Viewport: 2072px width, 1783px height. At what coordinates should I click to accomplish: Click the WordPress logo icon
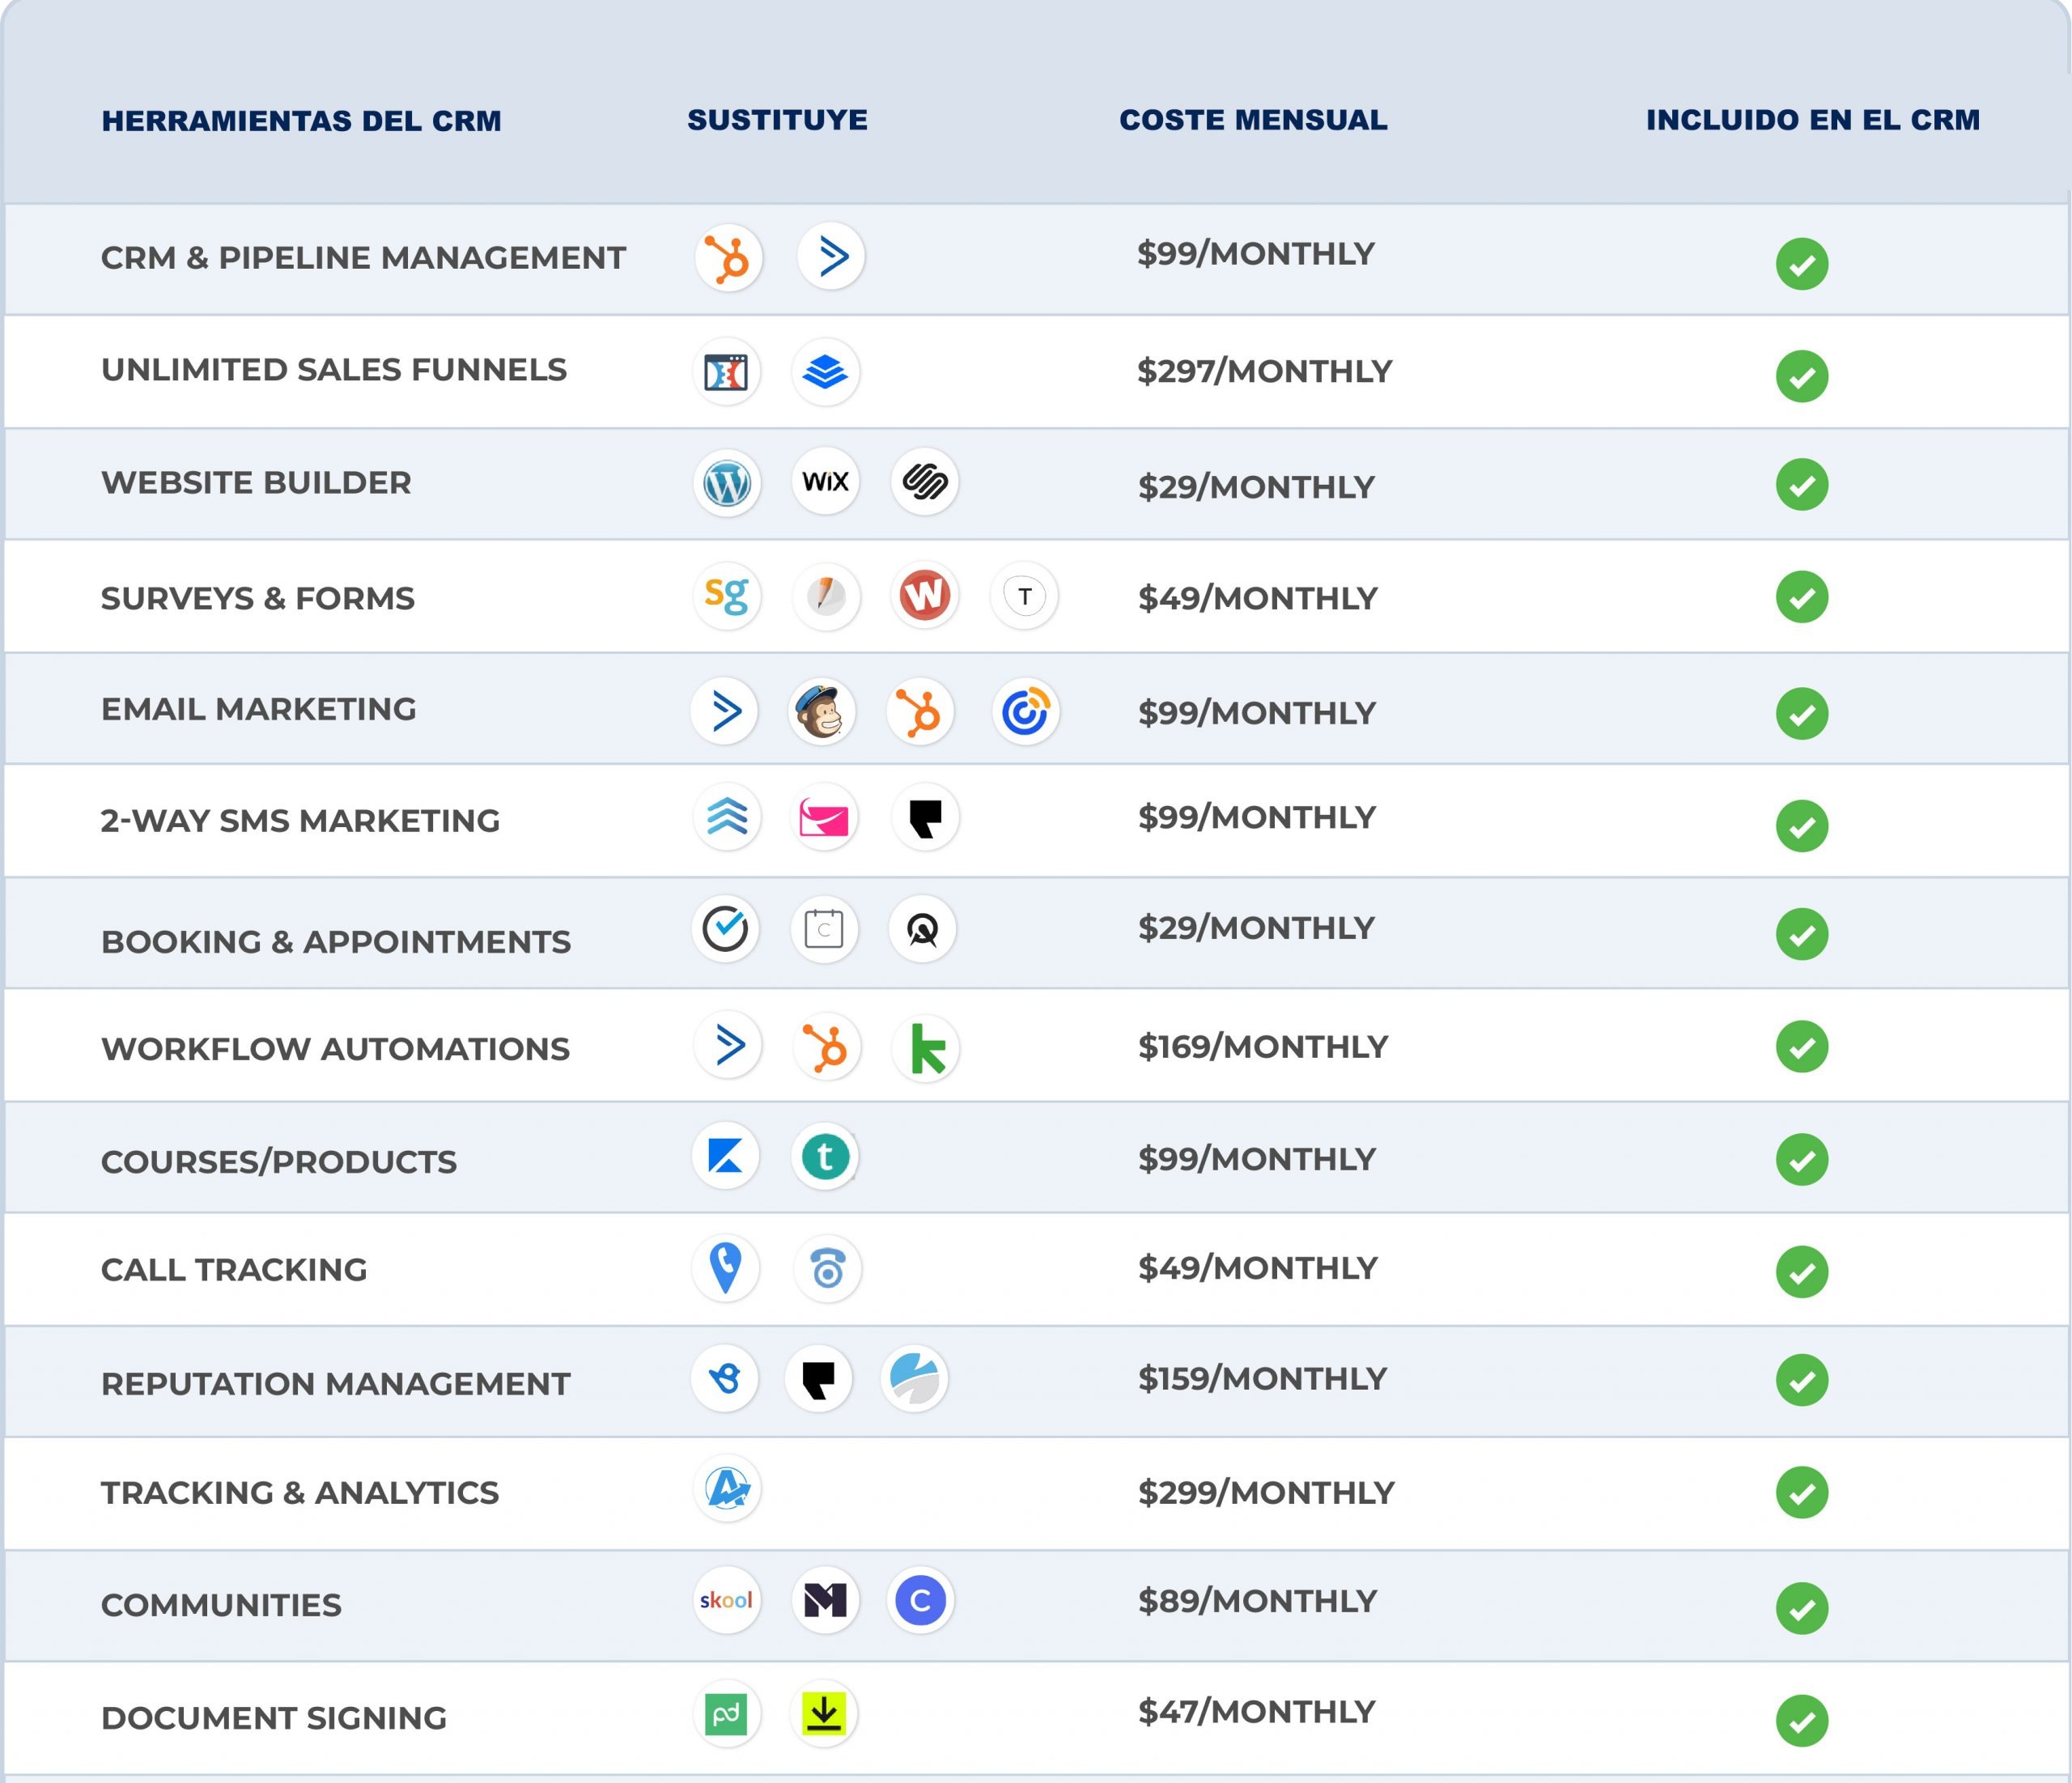click(x=727, y=484)
